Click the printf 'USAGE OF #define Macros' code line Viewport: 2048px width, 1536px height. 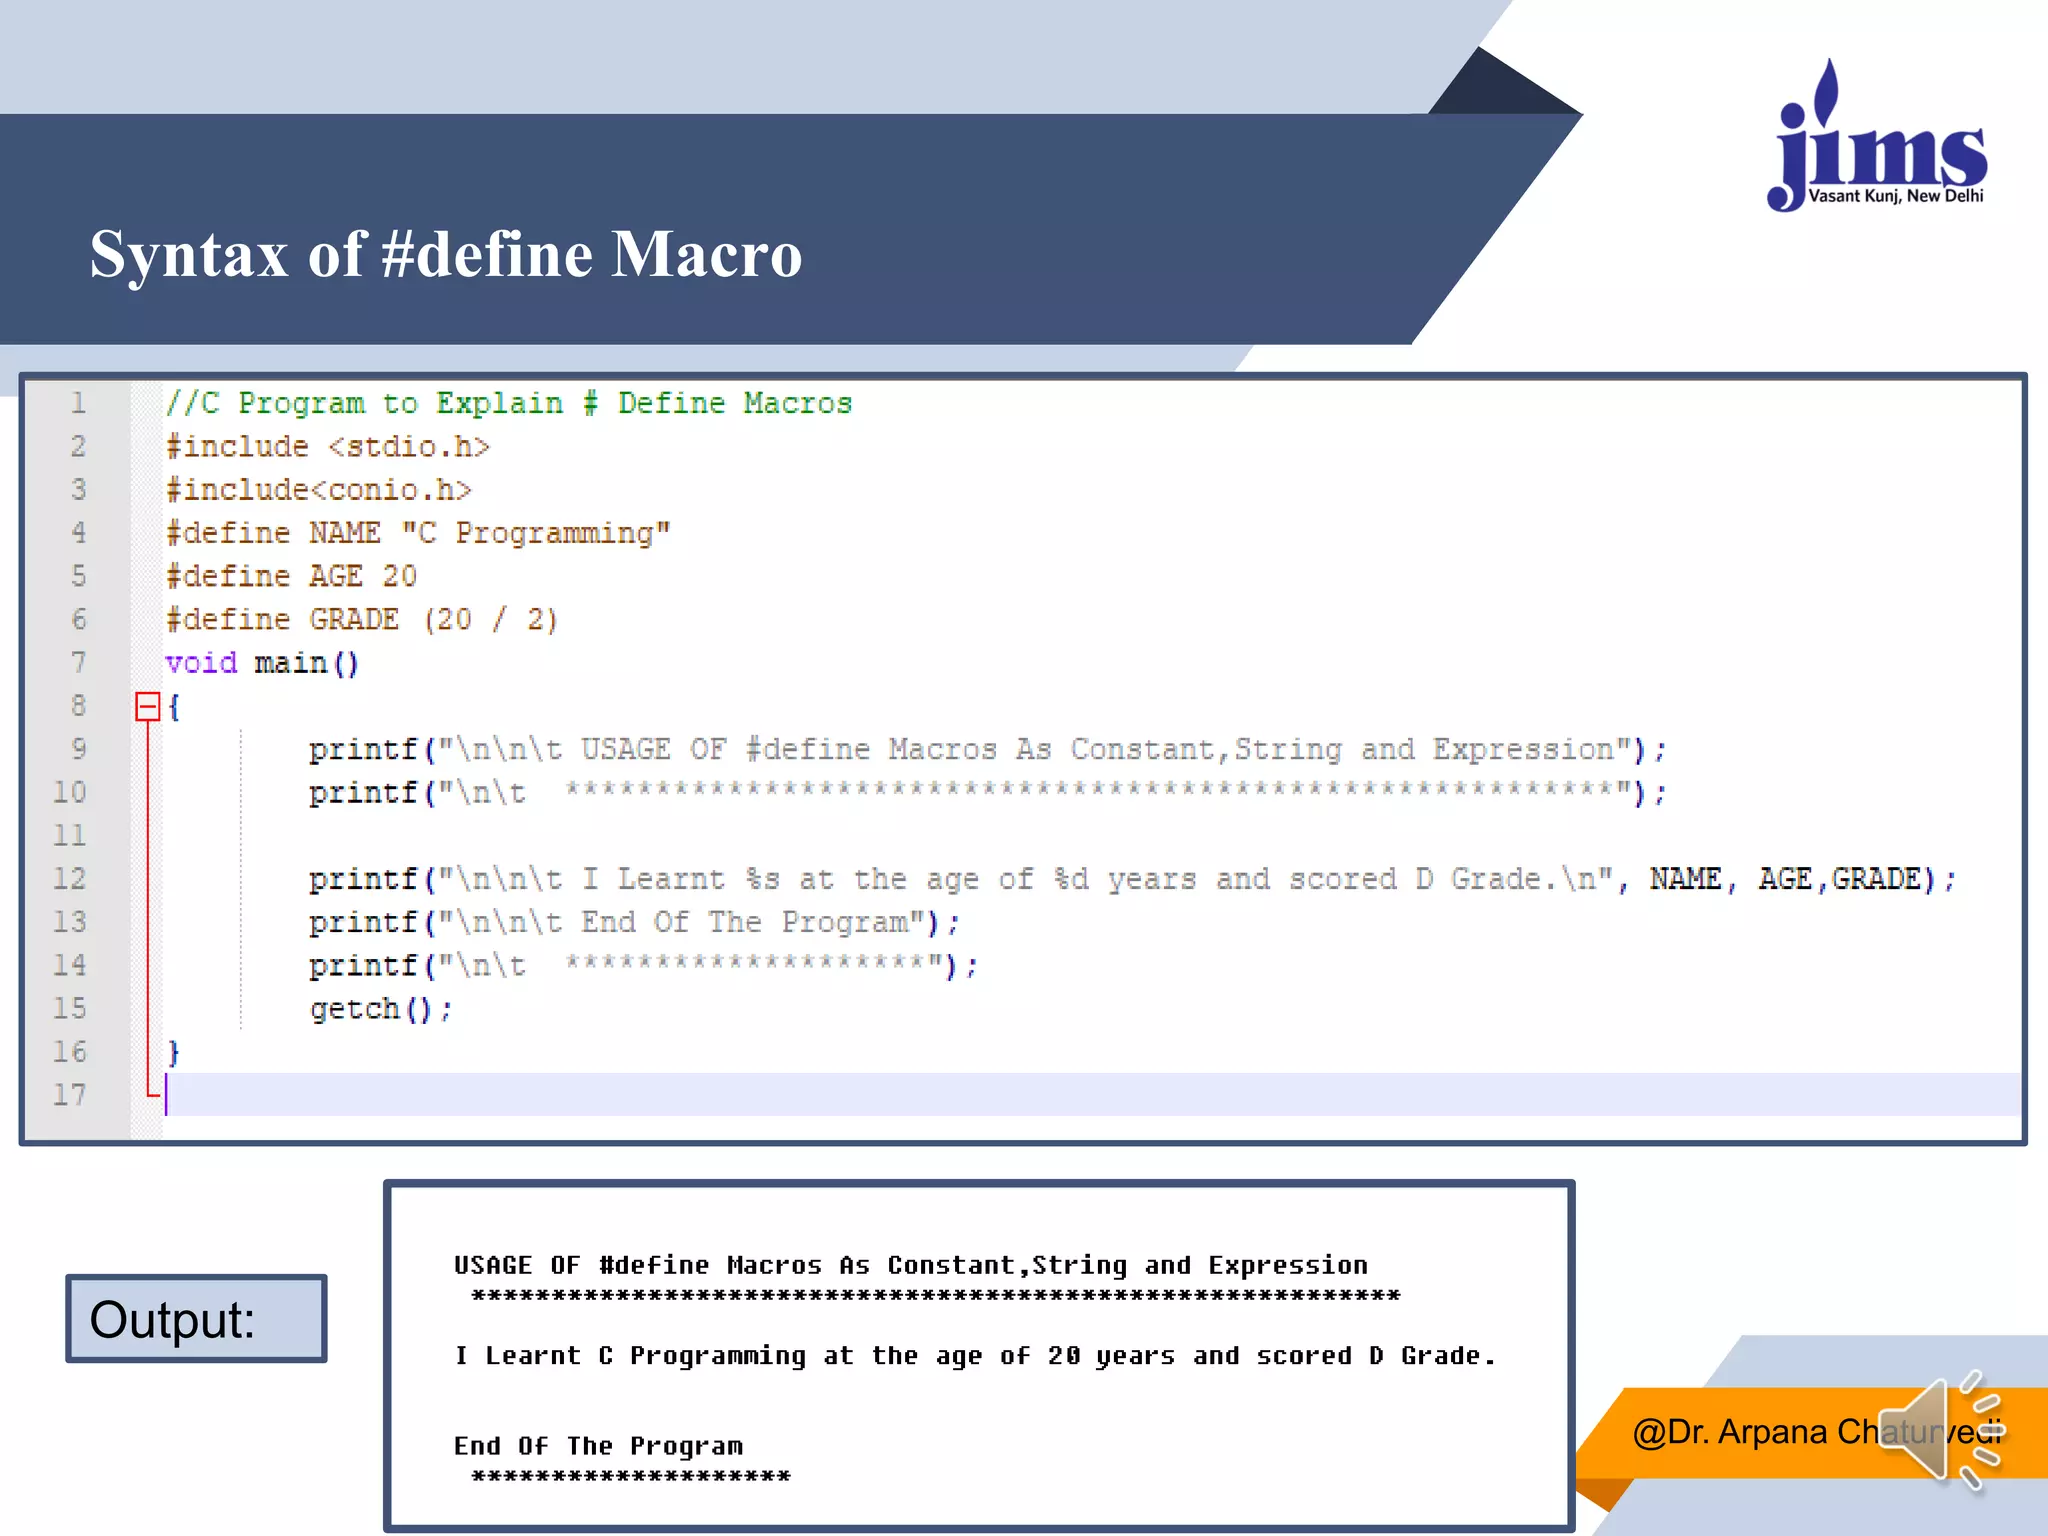click(987, 749)
